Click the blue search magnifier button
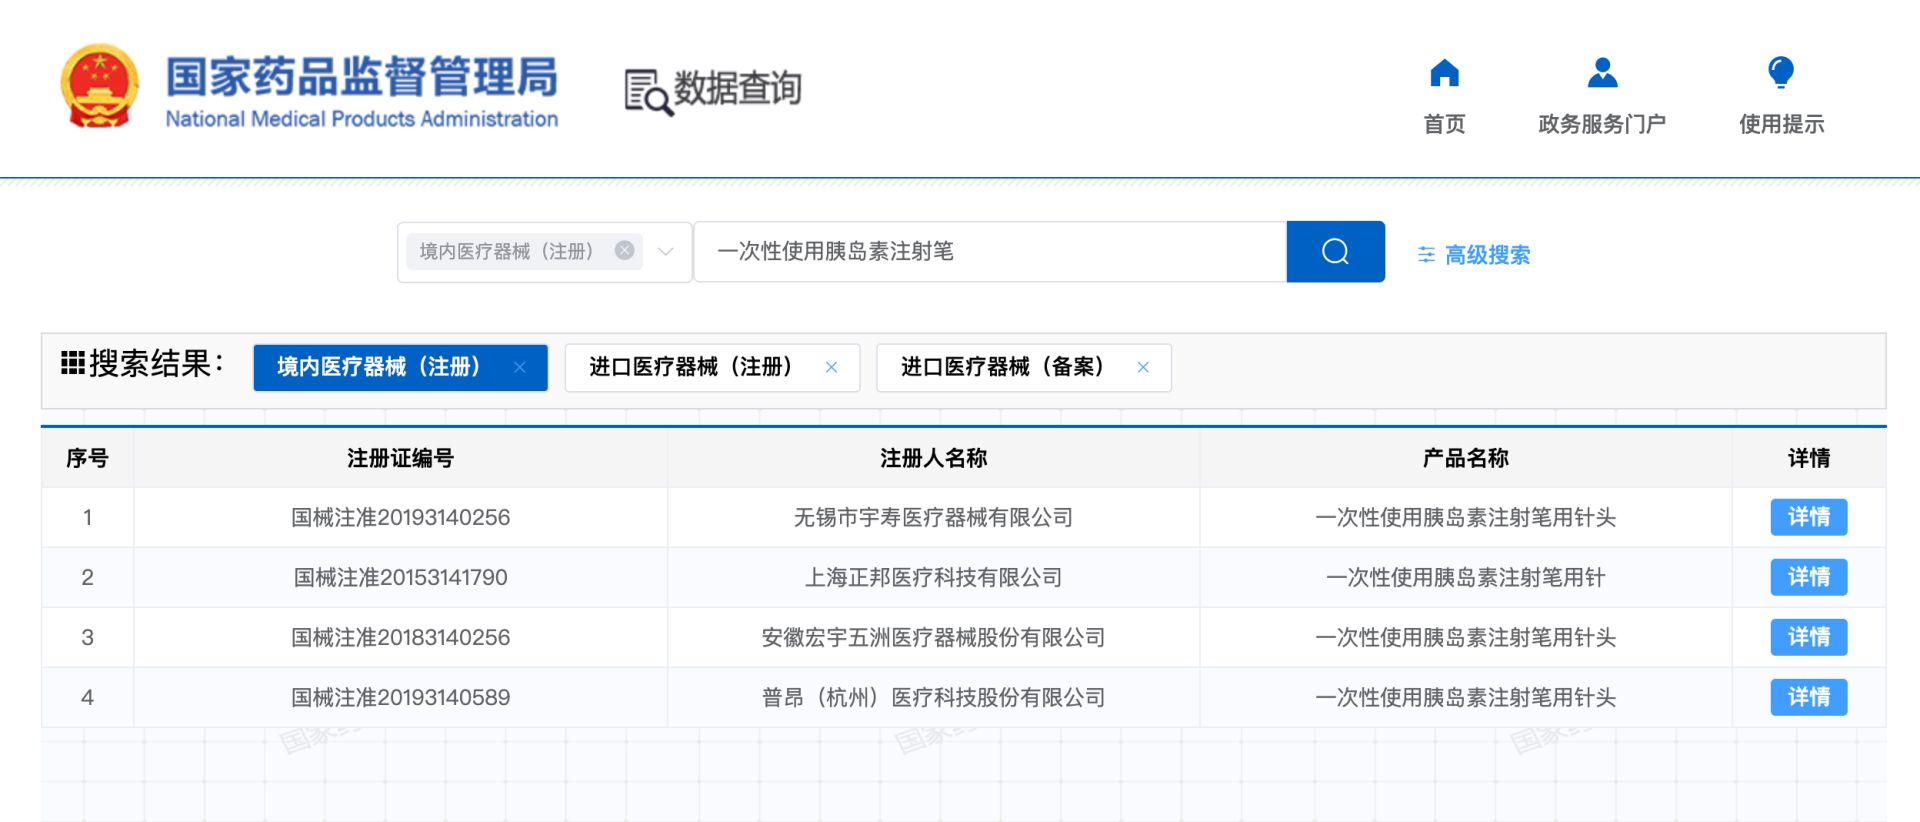 coord(1335,252)
